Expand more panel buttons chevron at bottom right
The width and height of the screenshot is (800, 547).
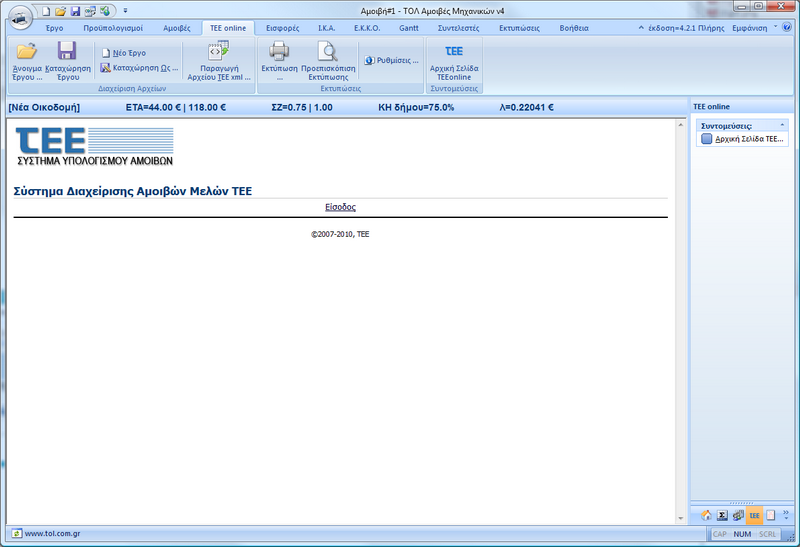786,515
